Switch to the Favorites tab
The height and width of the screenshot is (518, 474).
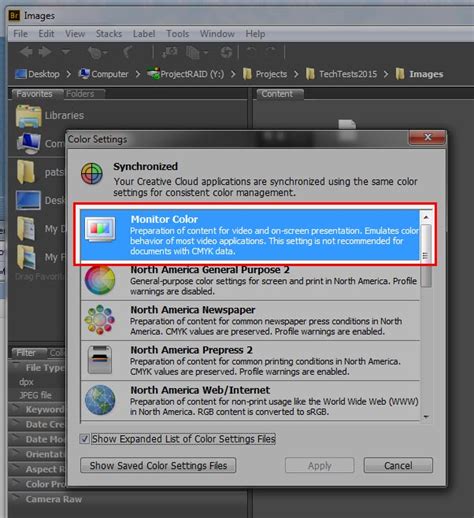pos(37,94)
